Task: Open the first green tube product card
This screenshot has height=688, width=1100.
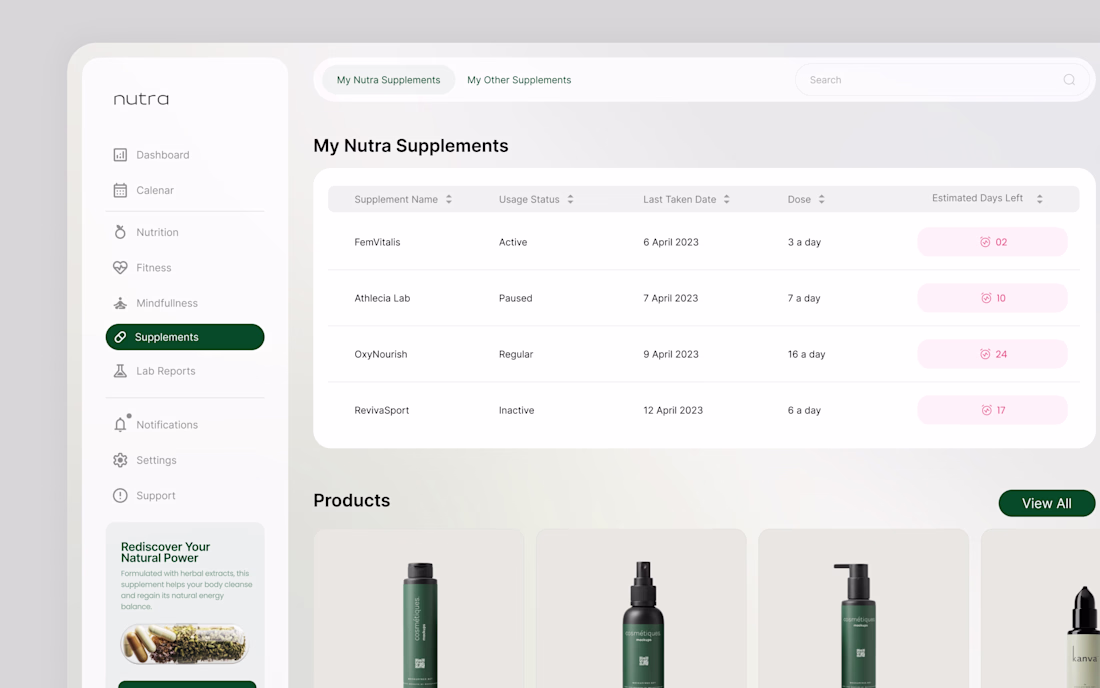Action: 419,609
